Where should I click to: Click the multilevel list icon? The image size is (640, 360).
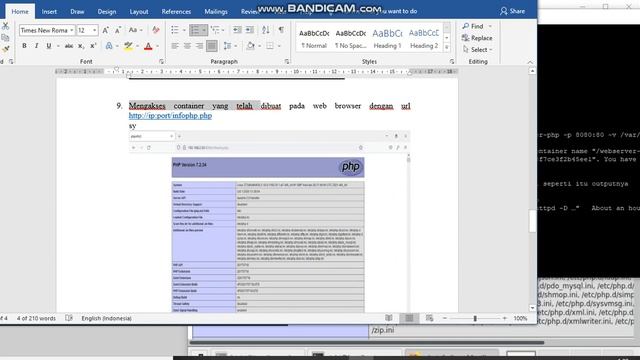pos(215,30)
